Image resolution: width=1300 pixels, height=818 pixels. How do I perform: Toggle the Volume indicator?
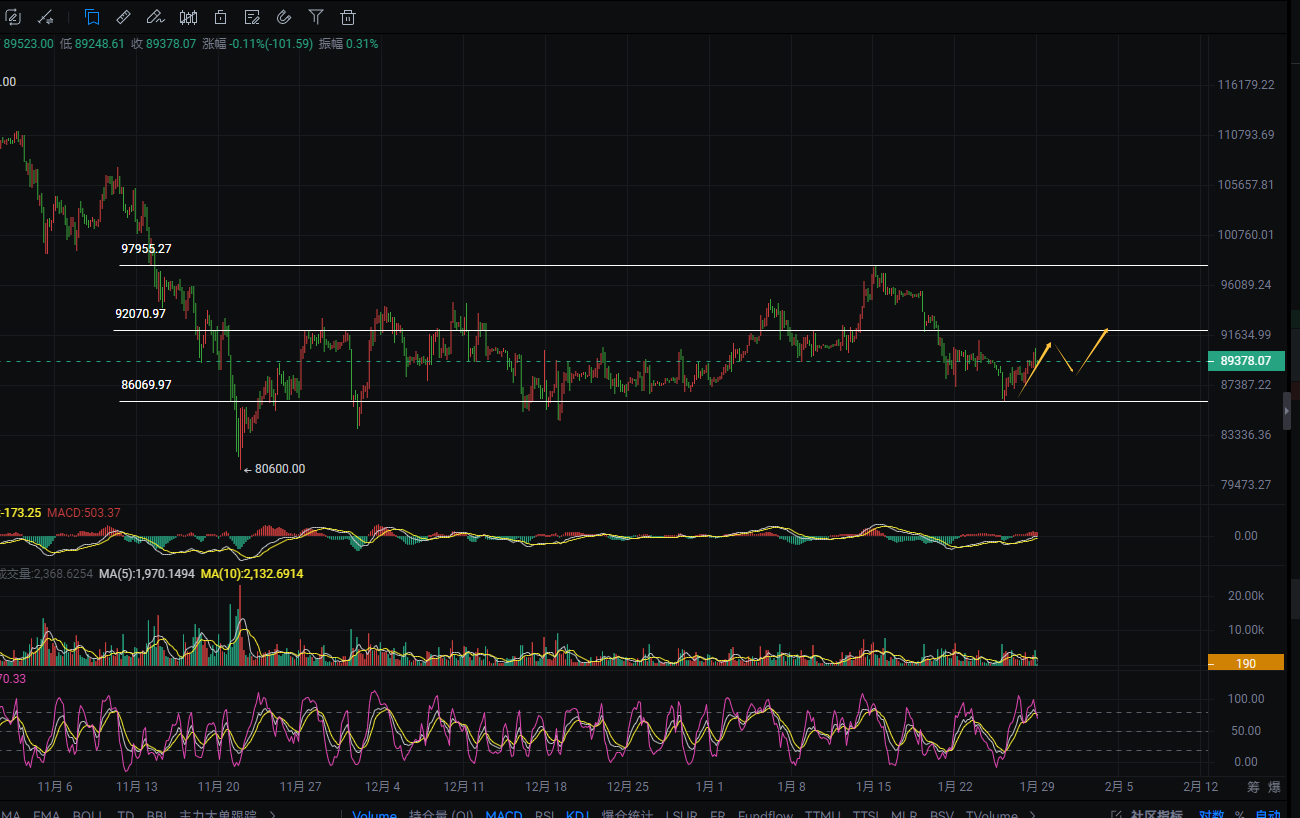click(375, 814)
